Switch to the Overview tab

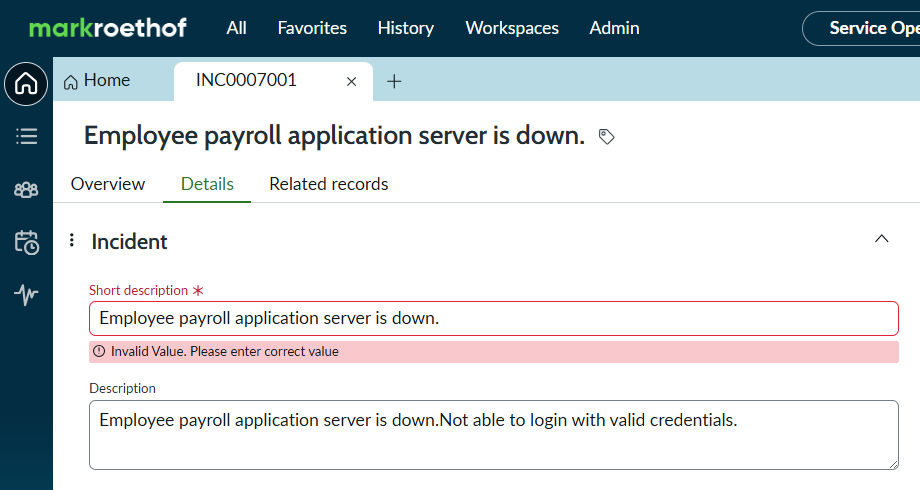[108, 184]
